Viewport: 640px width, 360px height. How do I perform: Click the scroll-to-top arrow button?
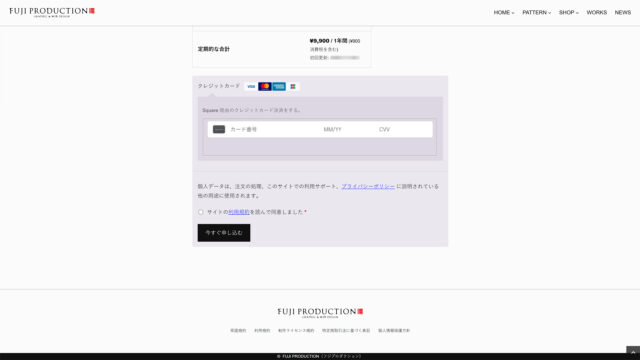633,352
